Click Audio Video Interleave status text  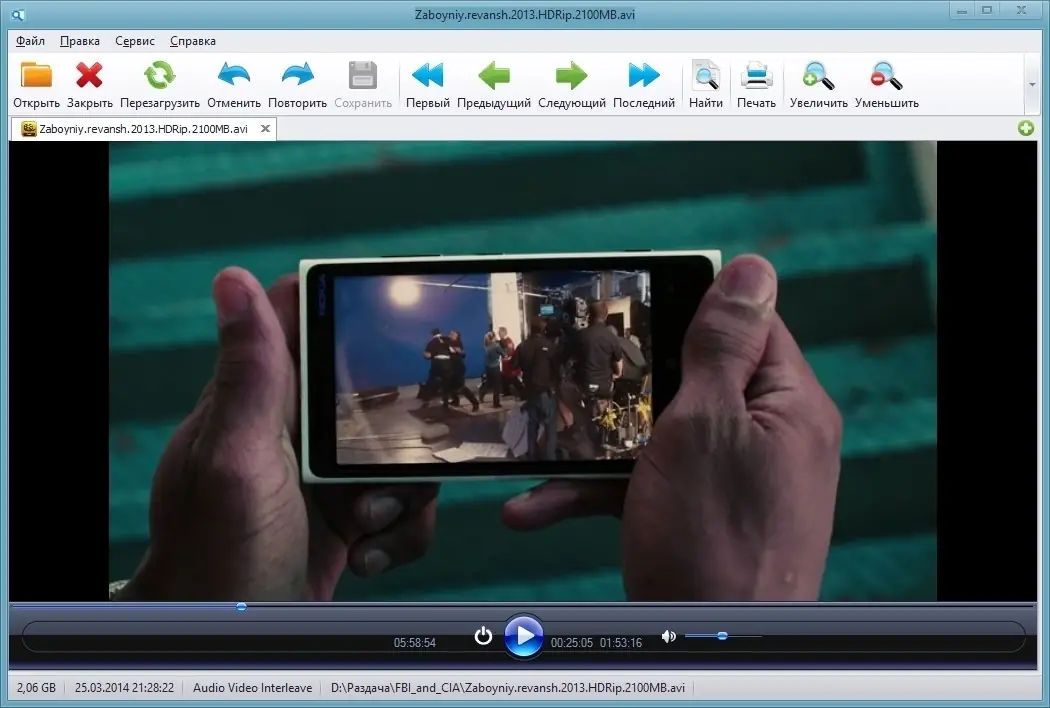coord(252,688)
